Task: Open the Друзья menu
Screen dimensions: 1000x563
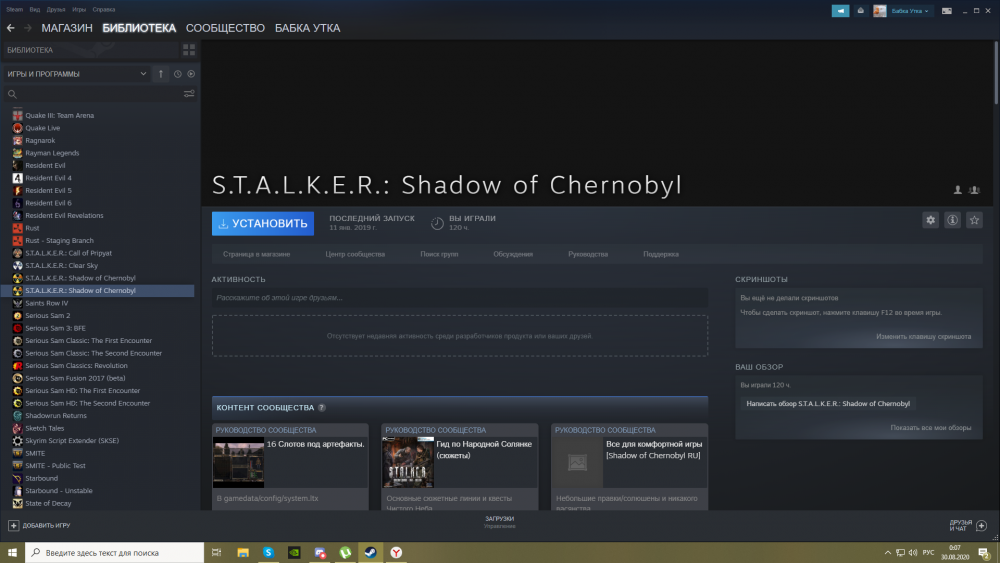Action: pos(56,10)
